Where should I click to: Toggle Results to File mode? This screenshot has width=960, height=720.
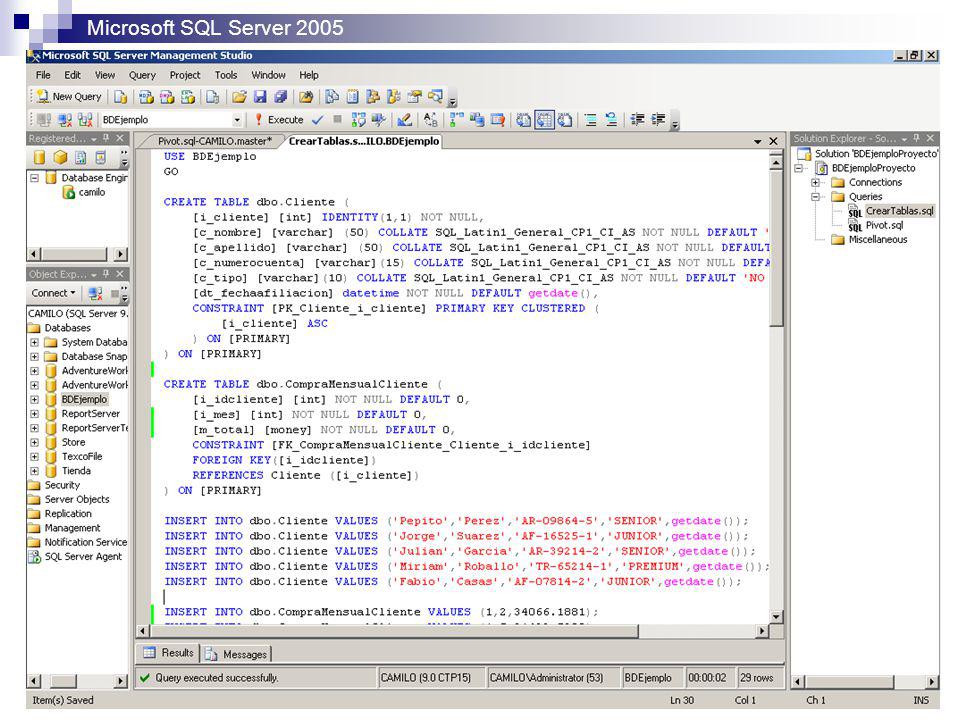pyautogui.click(x=565, y=119)
